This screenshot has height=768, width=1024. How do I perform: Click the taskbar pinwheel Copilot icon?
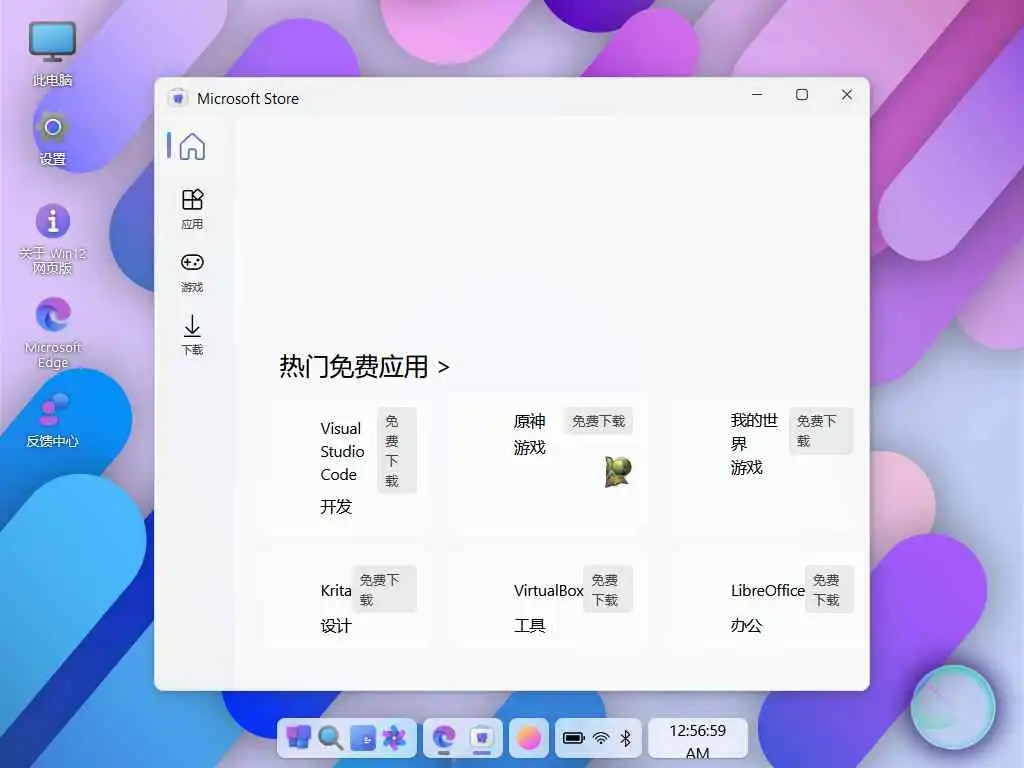pyautogui.click(x=394, y=738)
